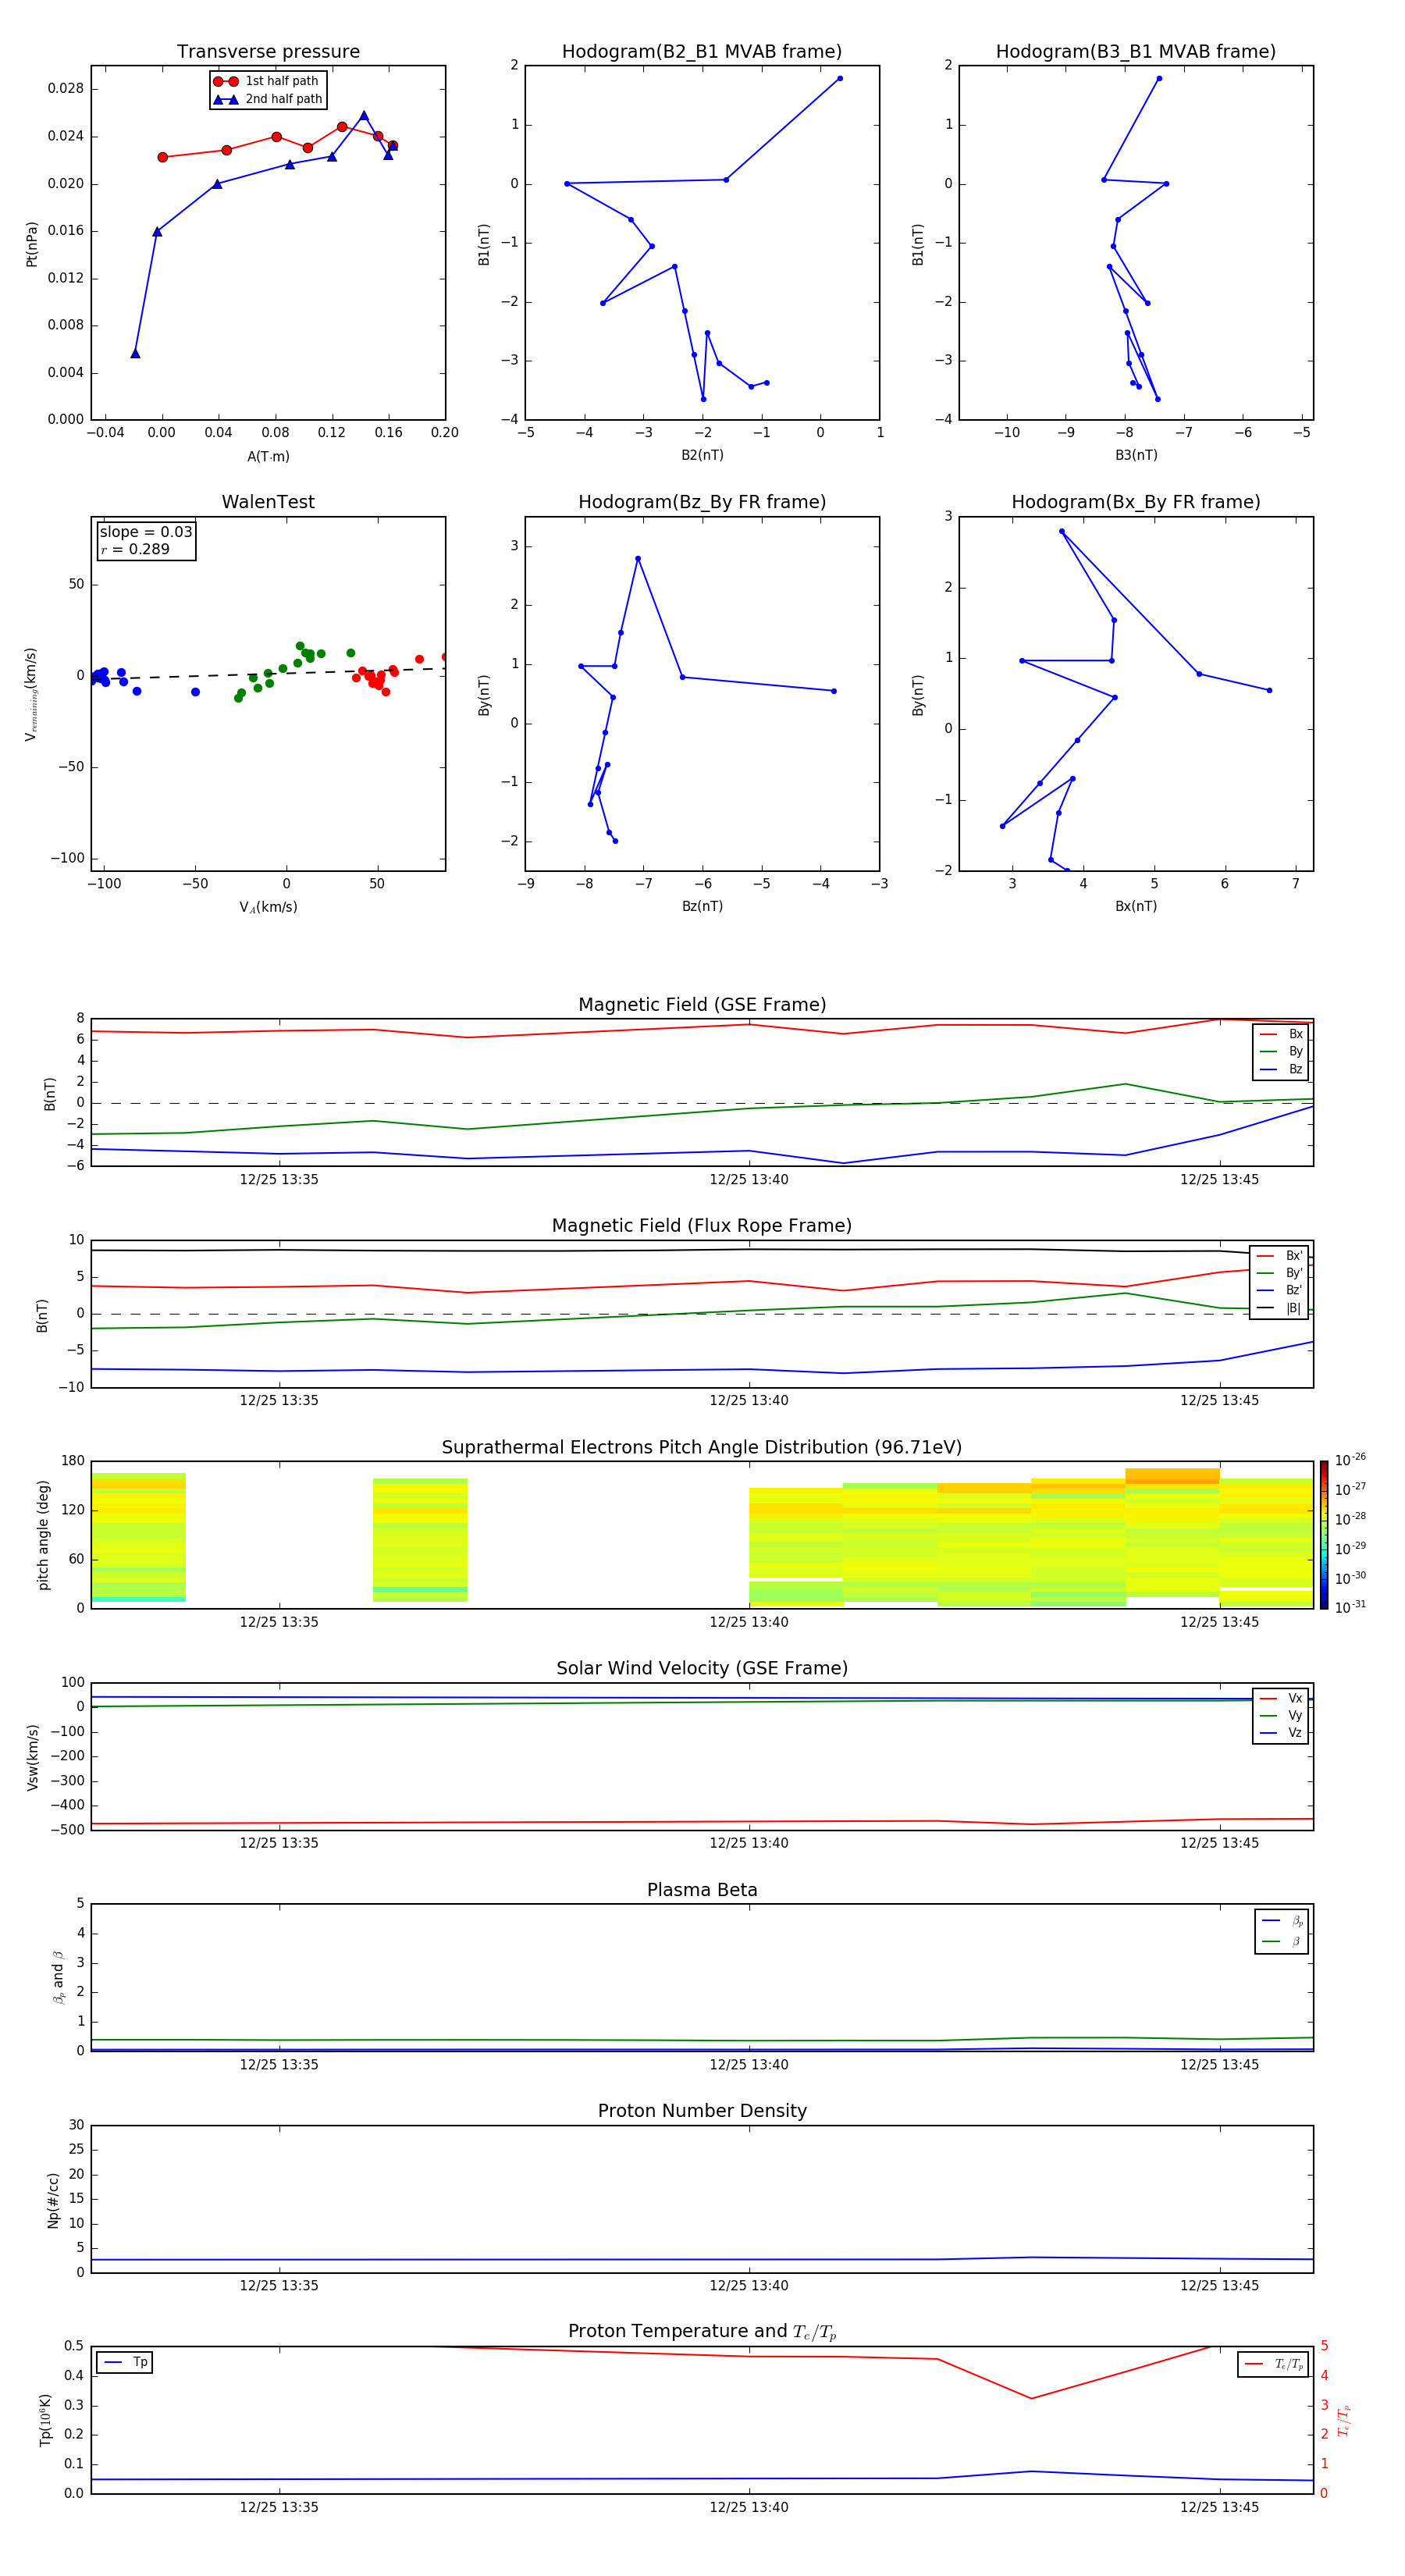Click the "Transverse pressure" plot title

268,51
